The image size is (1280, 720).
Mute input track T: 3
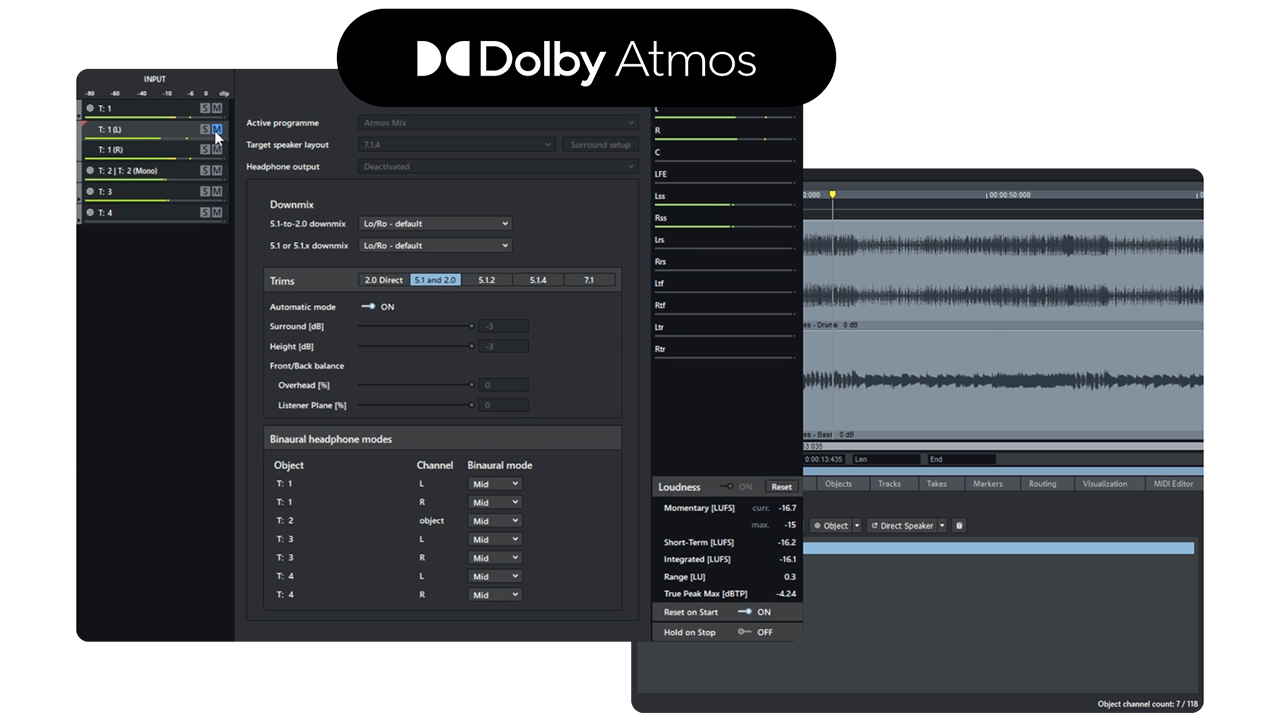click(217, 191)
